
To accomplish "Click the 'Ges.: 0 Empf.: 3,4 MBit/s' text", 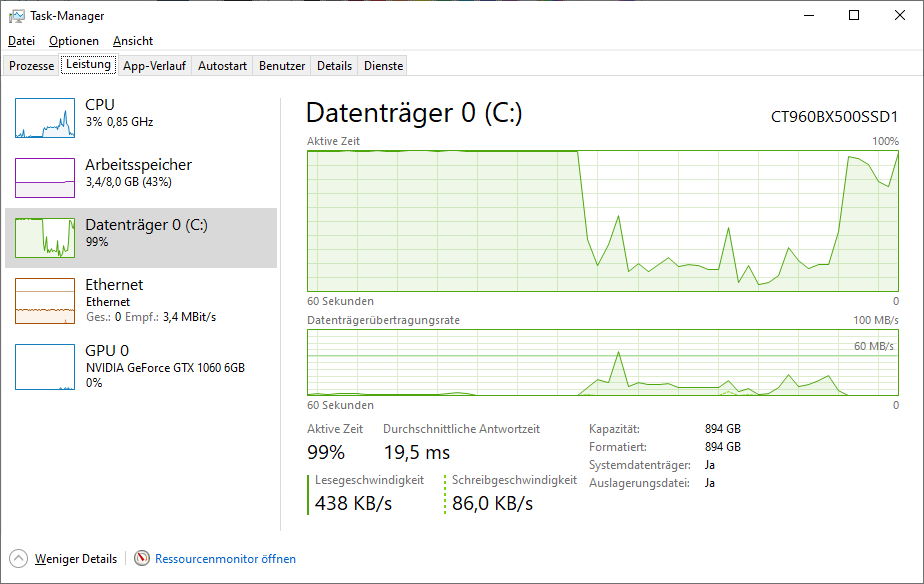I will [151, 317].
